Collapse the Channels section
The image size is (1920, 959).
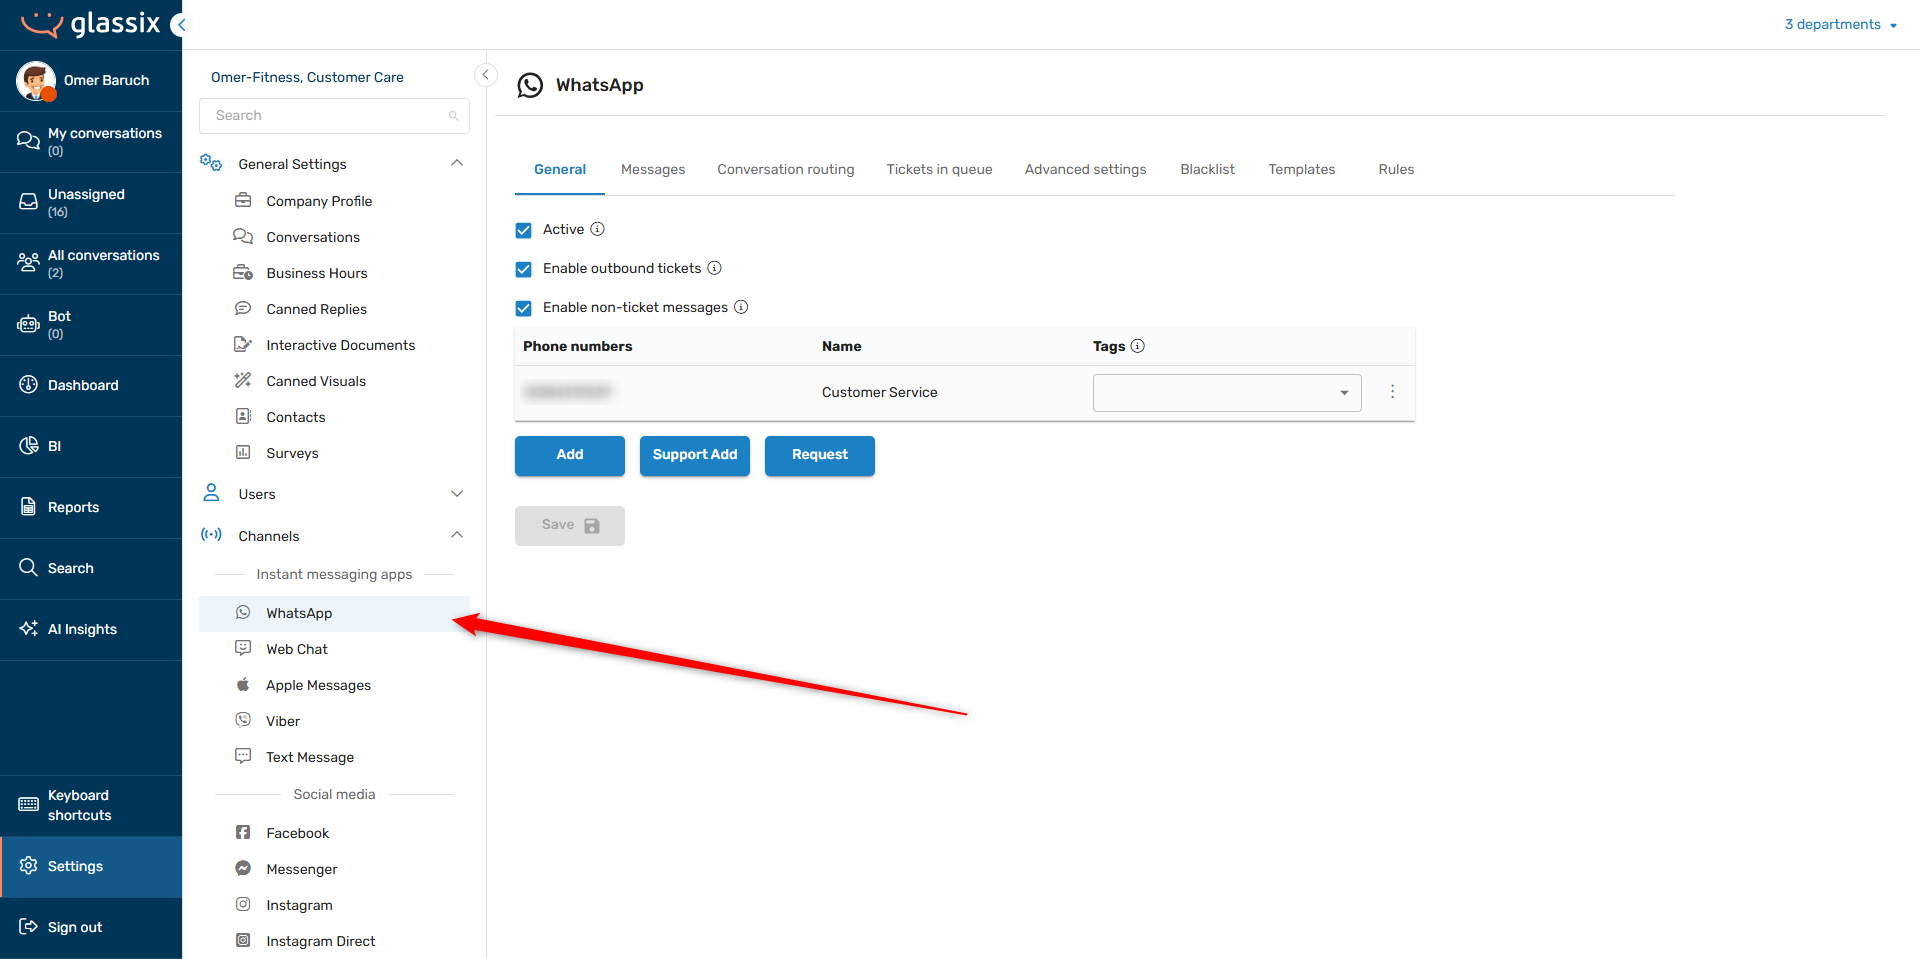click(x=457, y=535)
